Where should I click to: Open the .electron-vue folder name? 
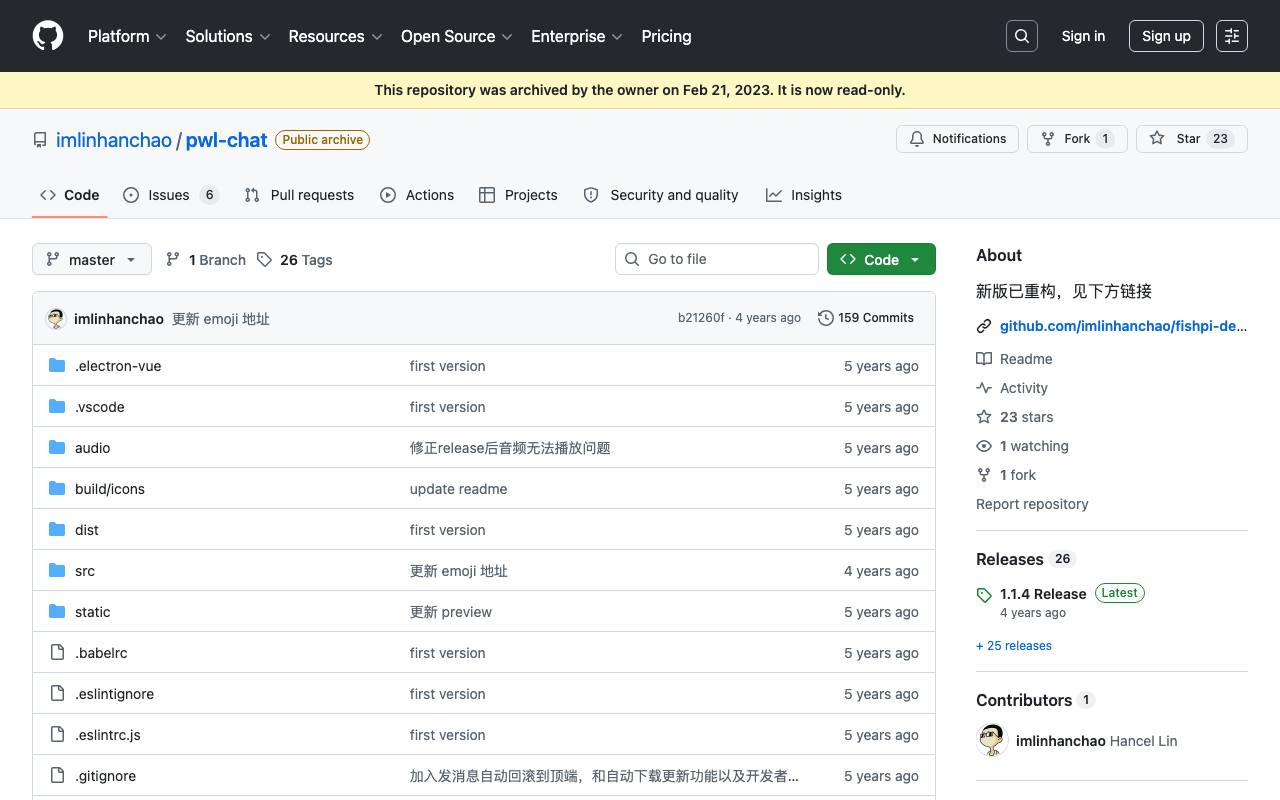118,366
